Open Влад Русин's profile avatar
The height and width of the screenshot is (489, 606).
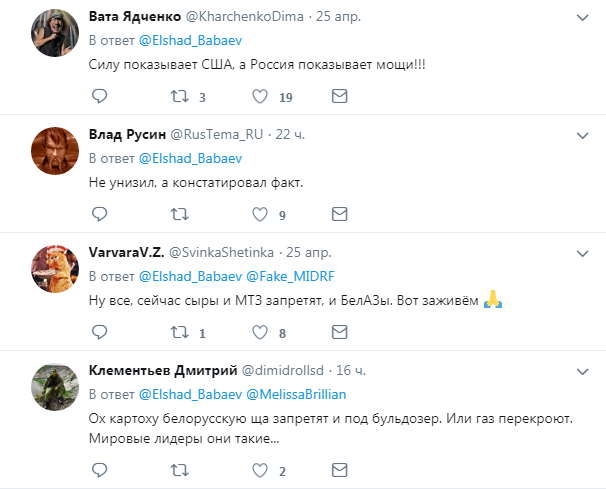point(50,152)
